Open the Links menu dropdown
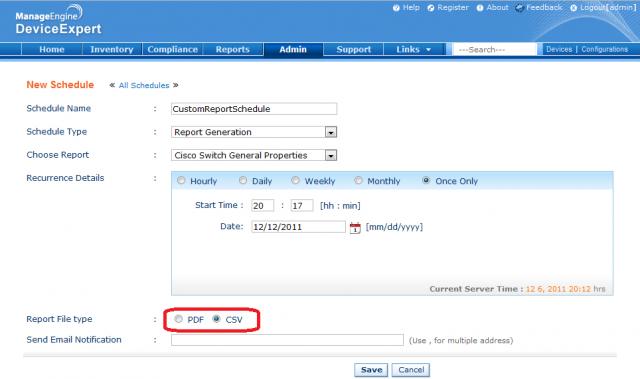Viewport: 640px width, 379px height. pyautogui.click(x=413, y=49)
